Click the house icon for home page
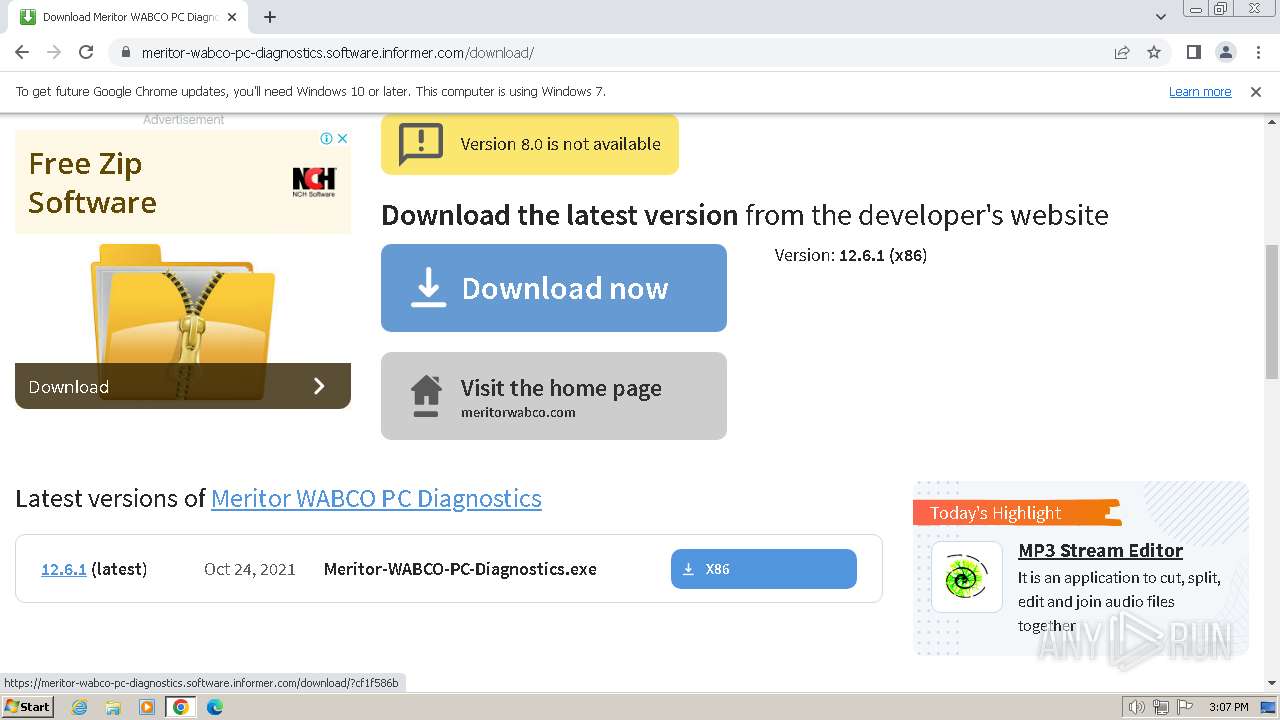Viewport: 1280px width, 720px height. pyautogui.click(x=427, y=396)
